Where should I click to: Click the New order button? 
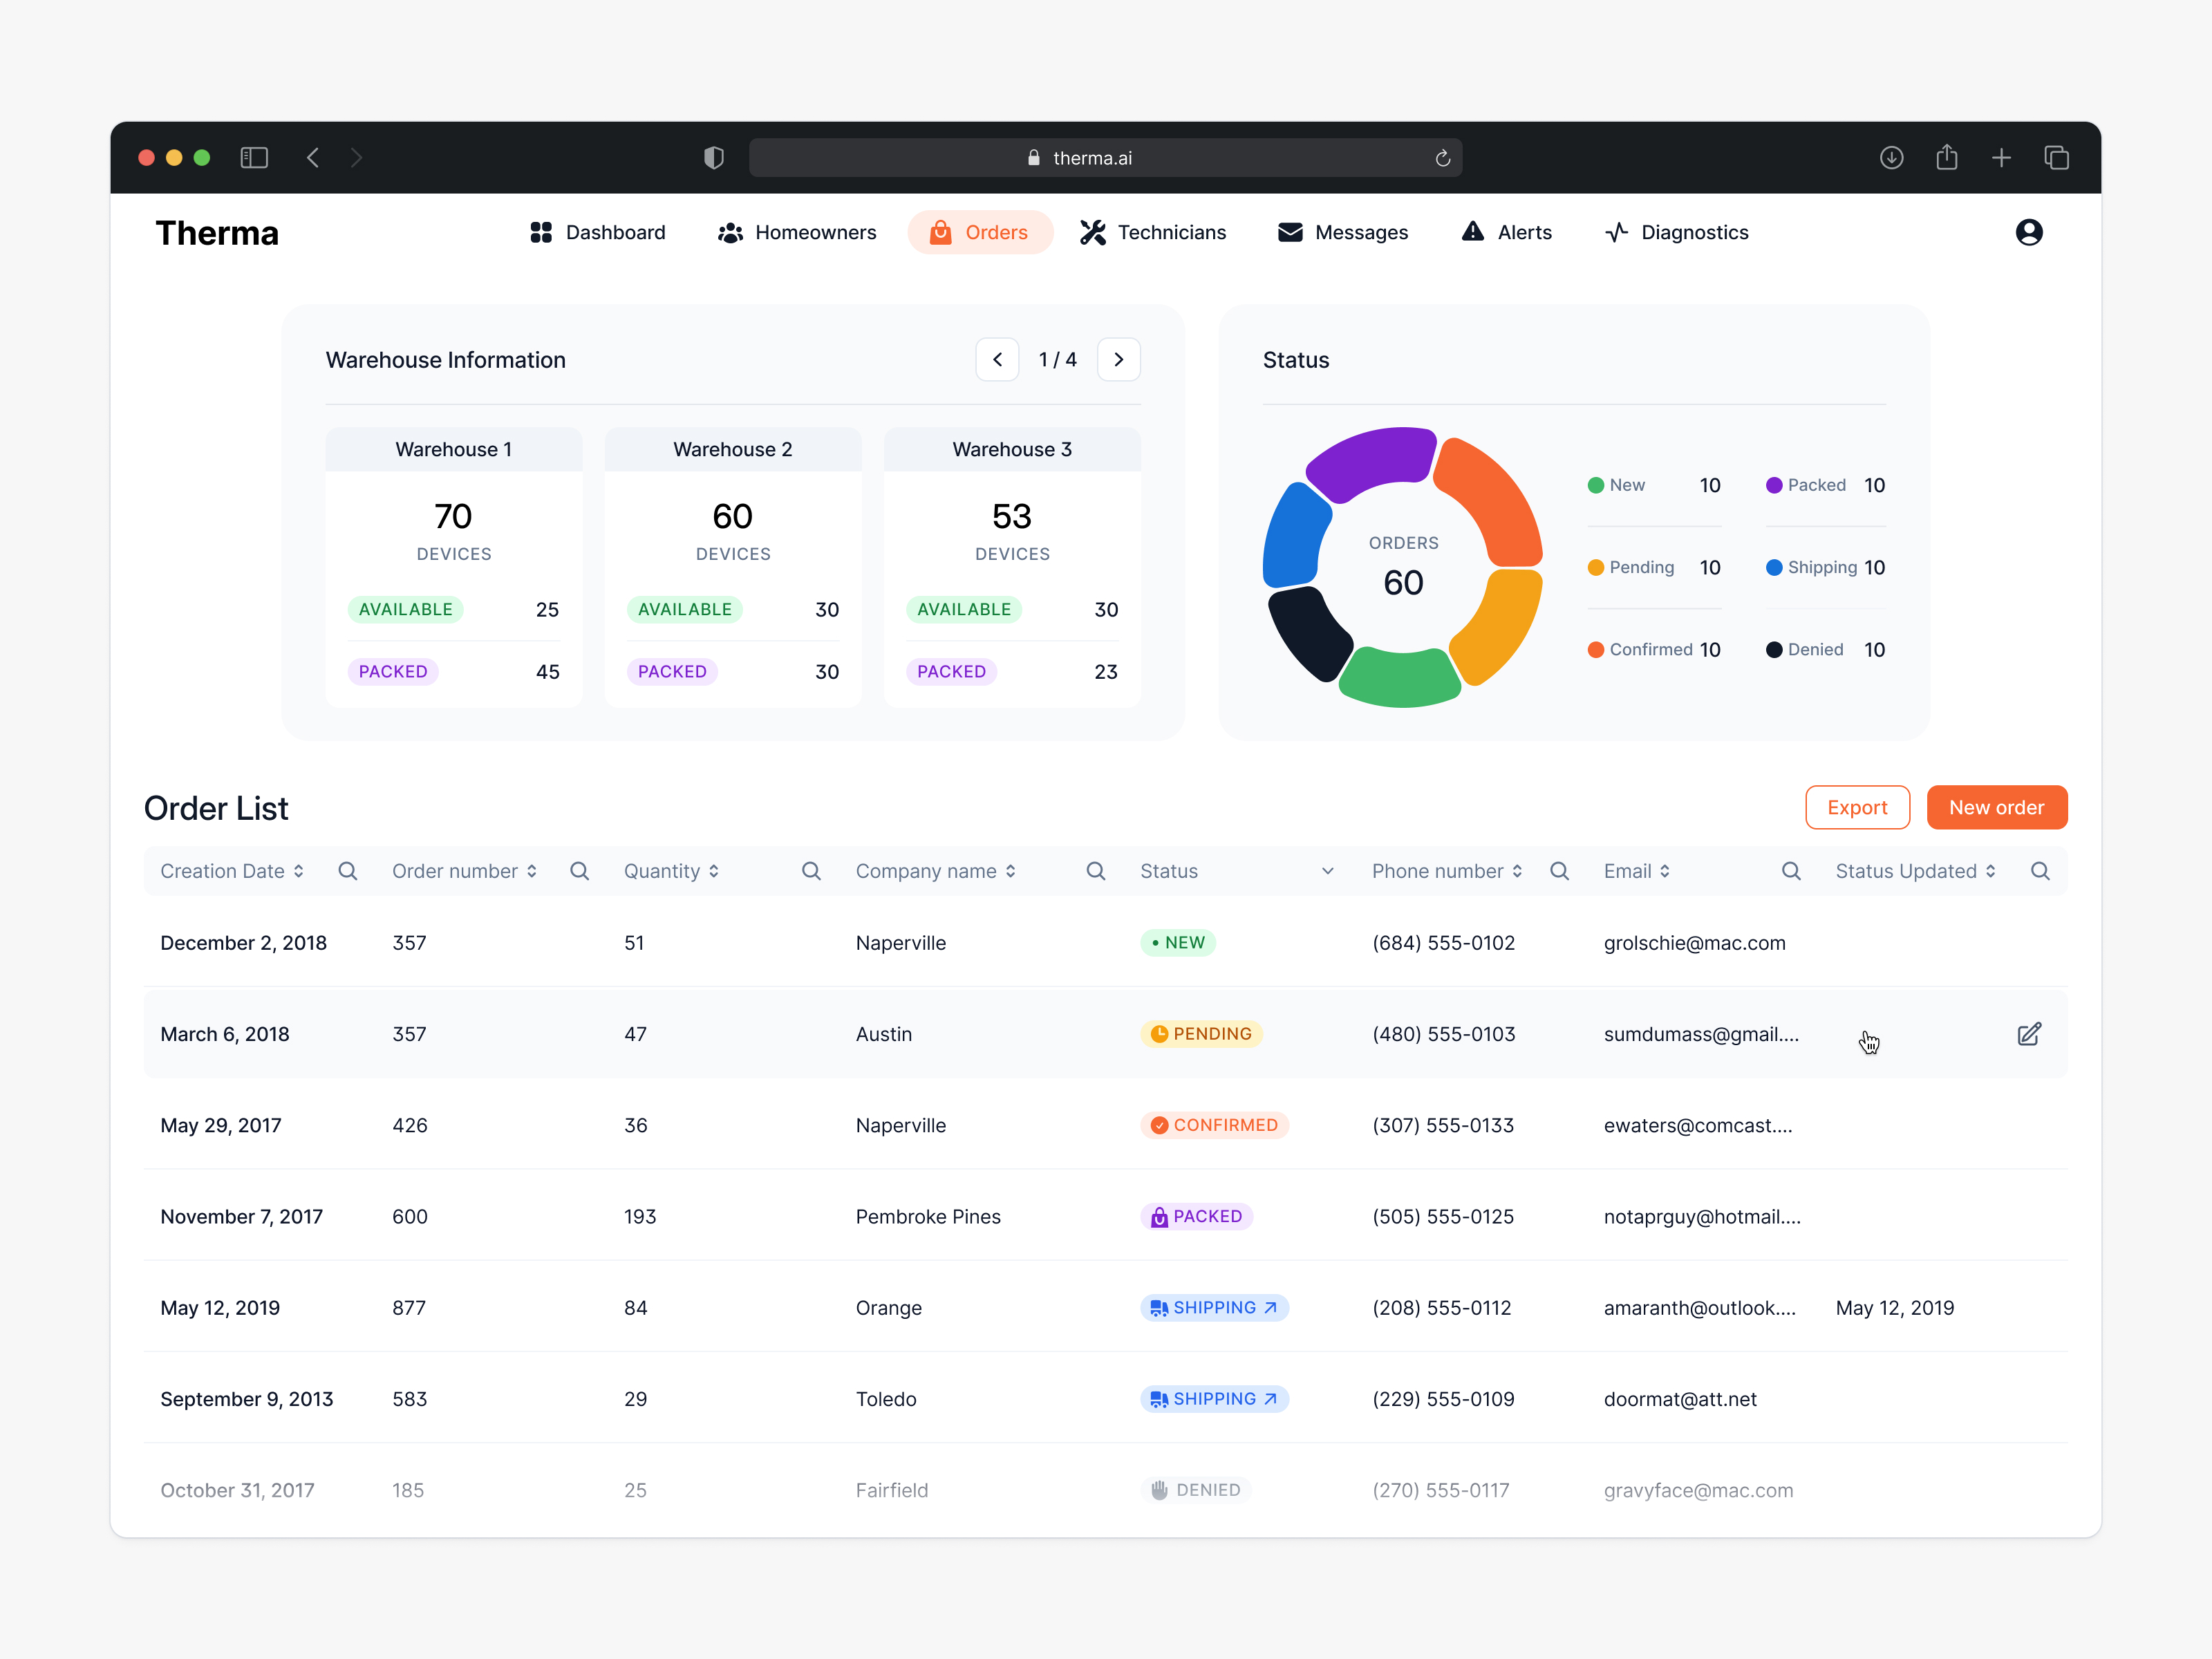[1996, 807]
